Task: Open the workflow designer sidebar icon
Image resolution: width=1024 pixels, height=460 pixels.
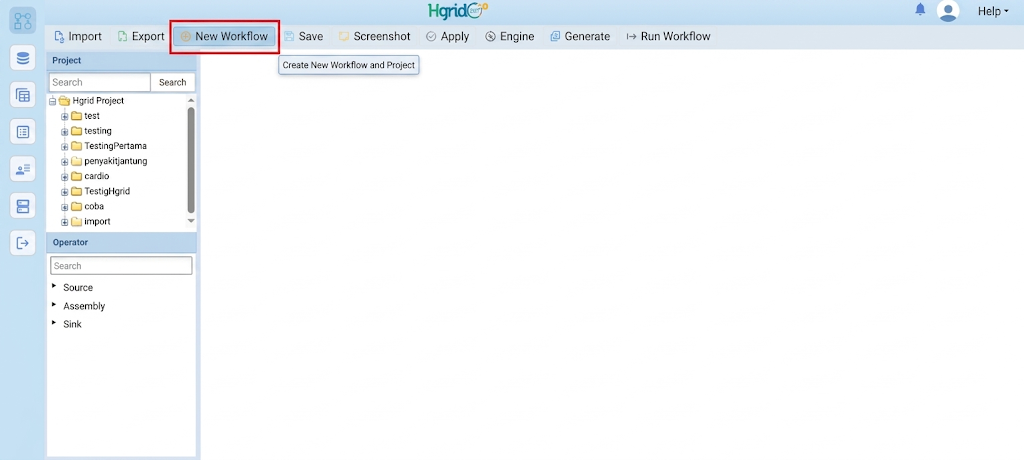Action: 23,20
